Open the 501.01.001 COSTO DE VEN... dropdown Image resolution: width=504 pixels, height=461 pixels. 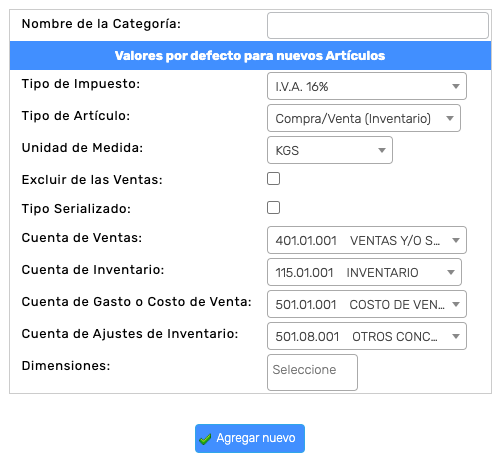coord(367,304)
